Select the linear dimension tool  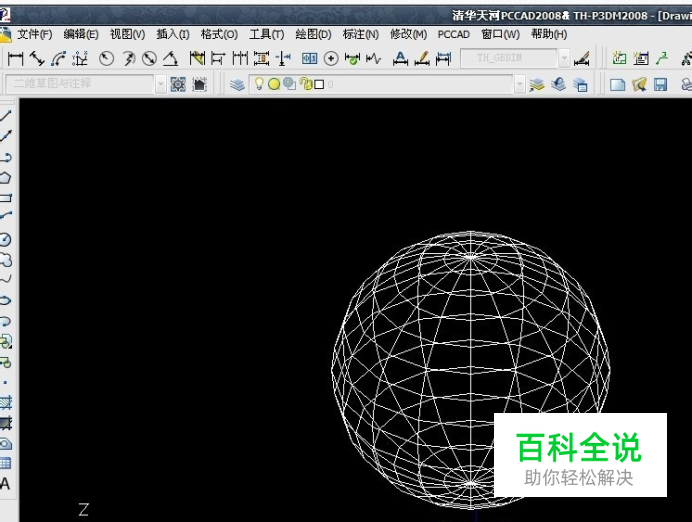(x=15, y=59)
